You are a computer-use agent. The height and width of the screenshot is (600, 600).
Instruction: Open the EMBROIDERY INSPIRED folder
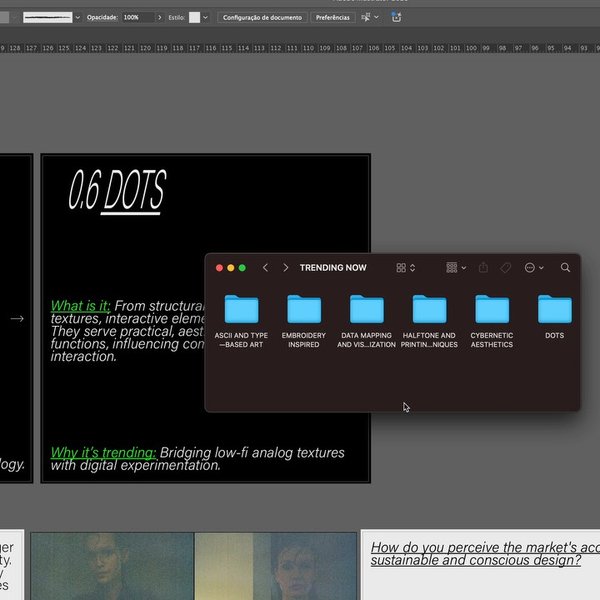coord(303,309)
